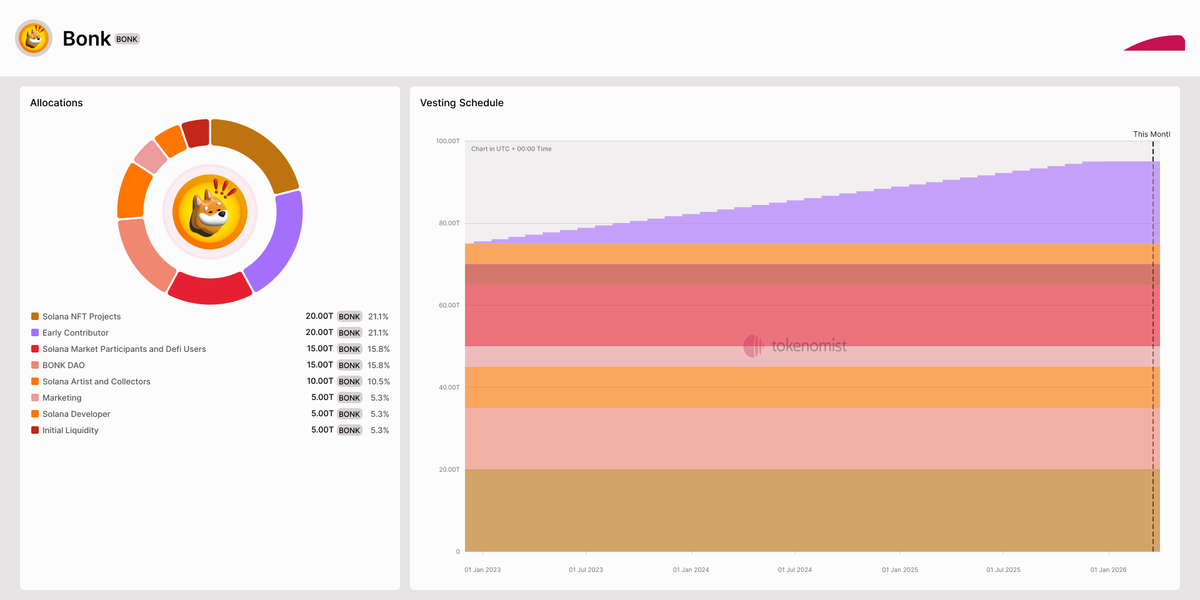
Task: Click the BONK badge in the BONK DAO row
Action: [349, 365]
